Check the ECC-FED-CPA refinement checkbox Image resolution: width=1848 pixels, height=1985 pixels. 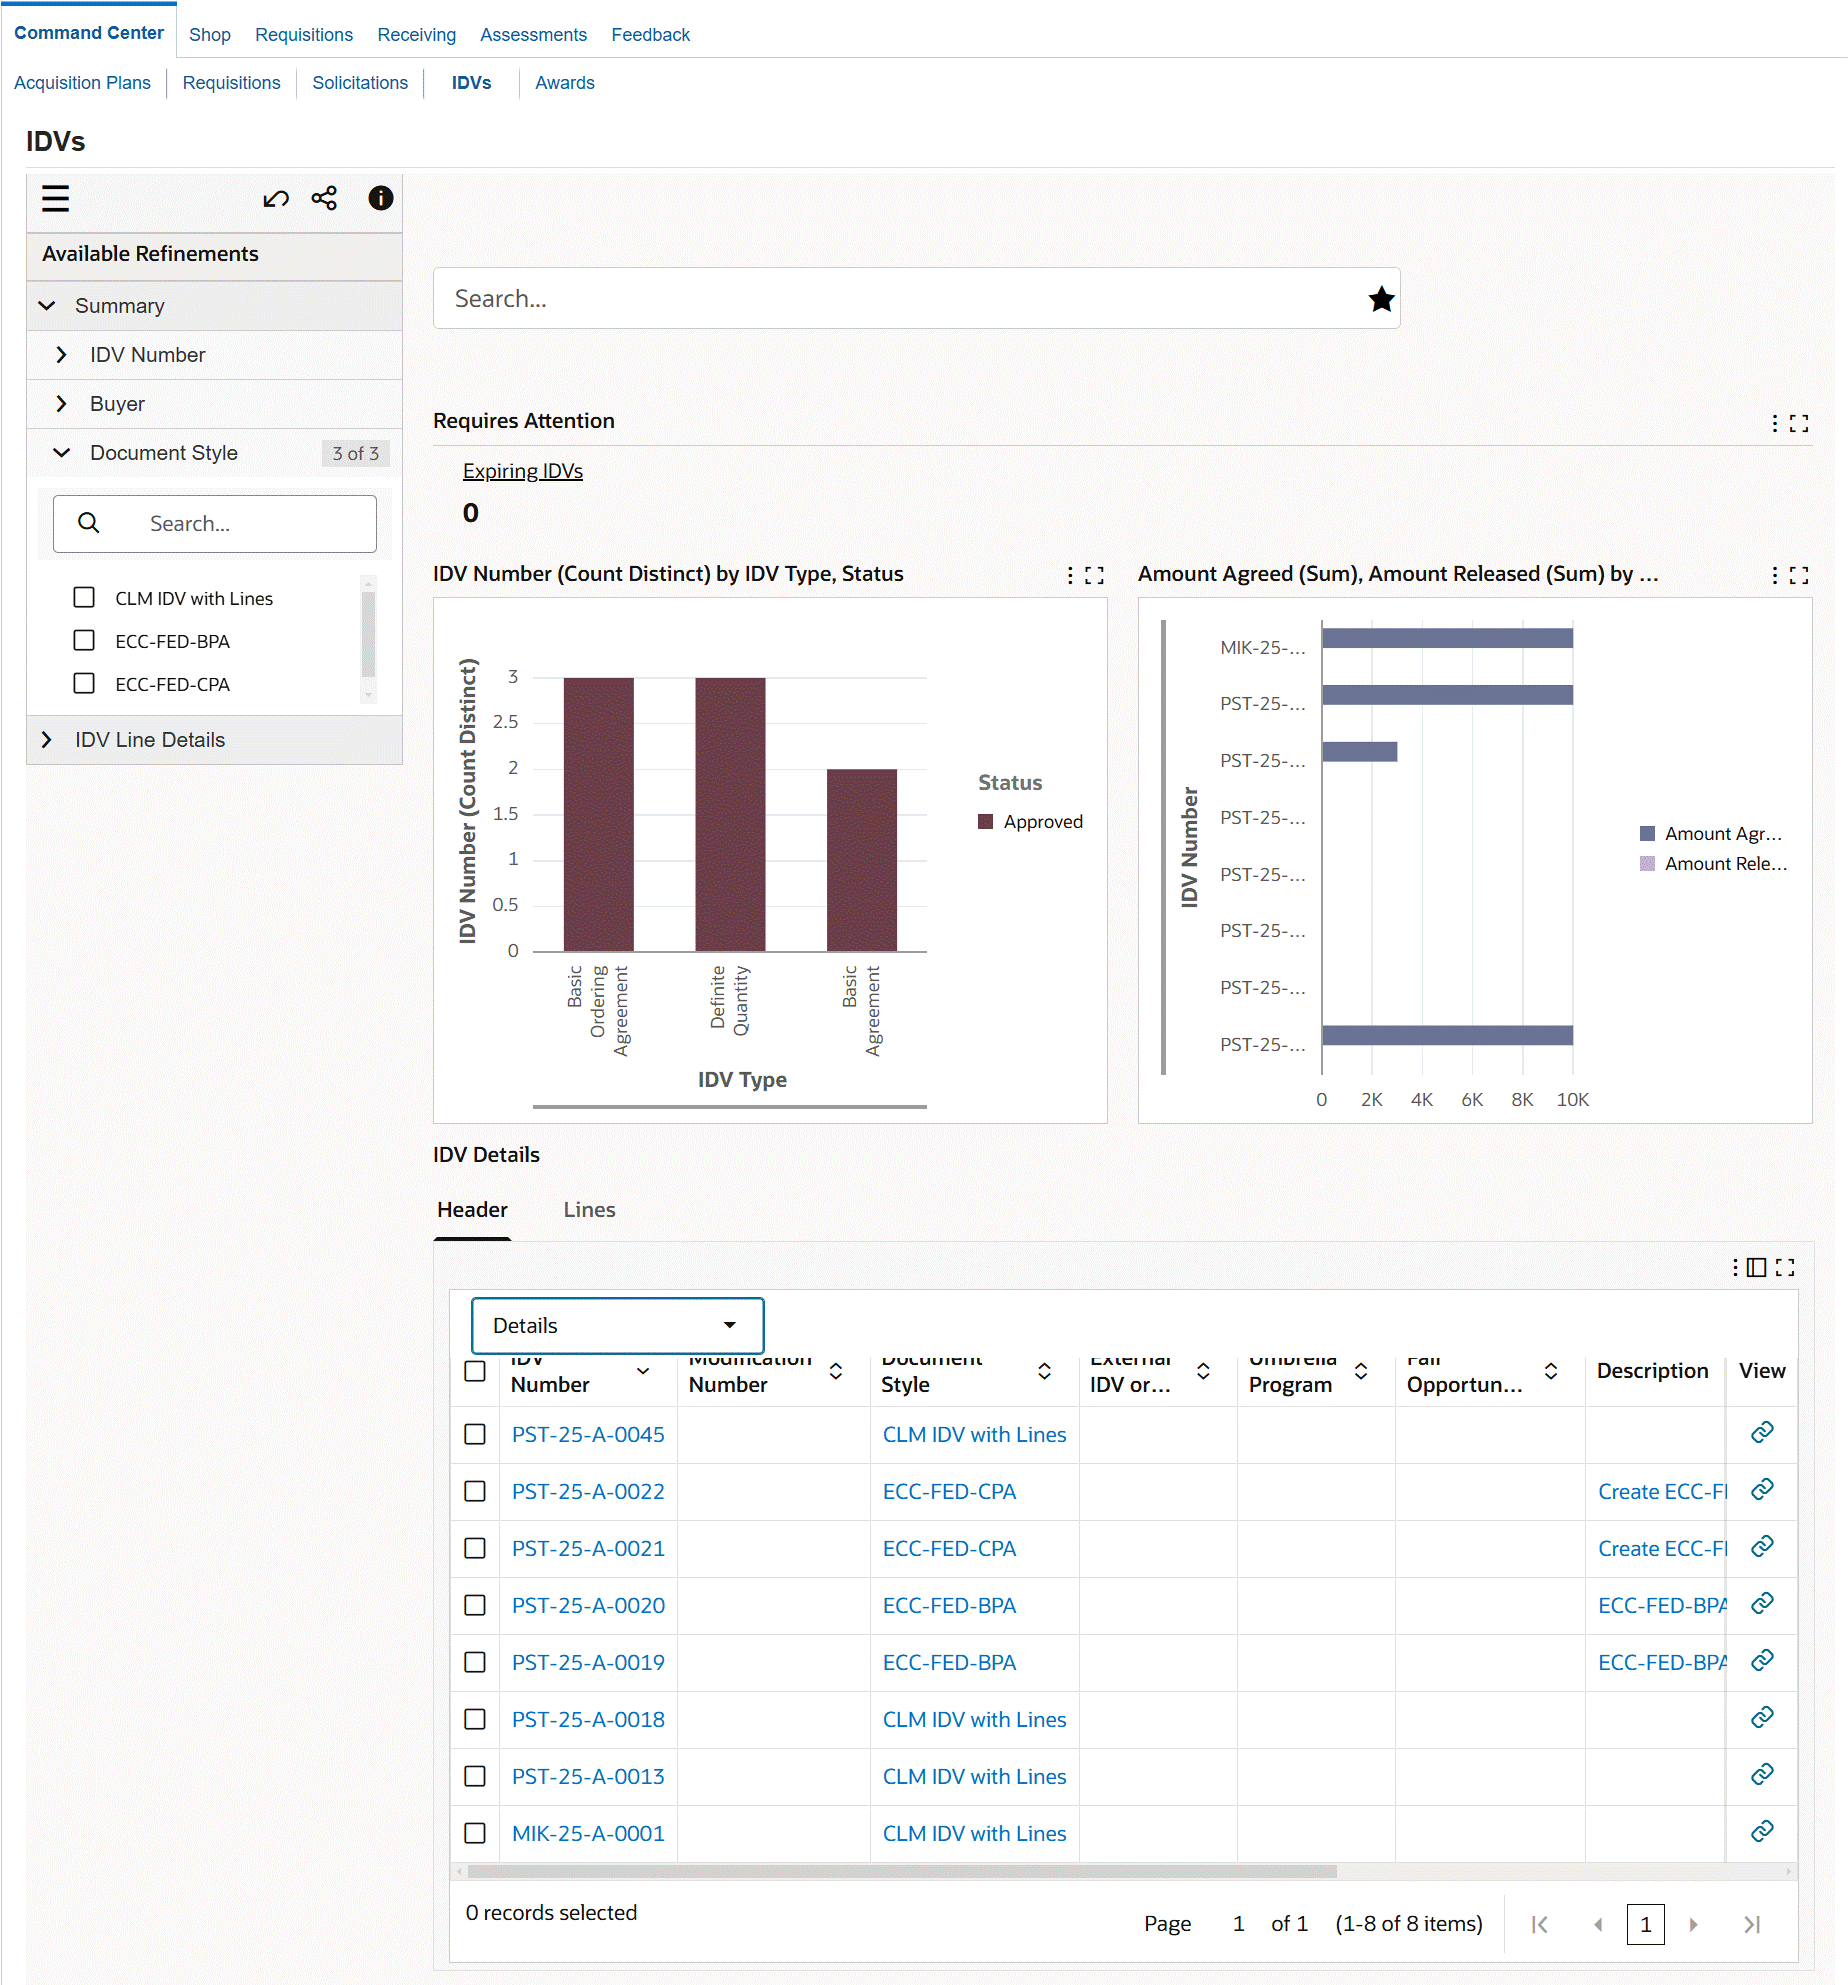click(x=84, y=683)
